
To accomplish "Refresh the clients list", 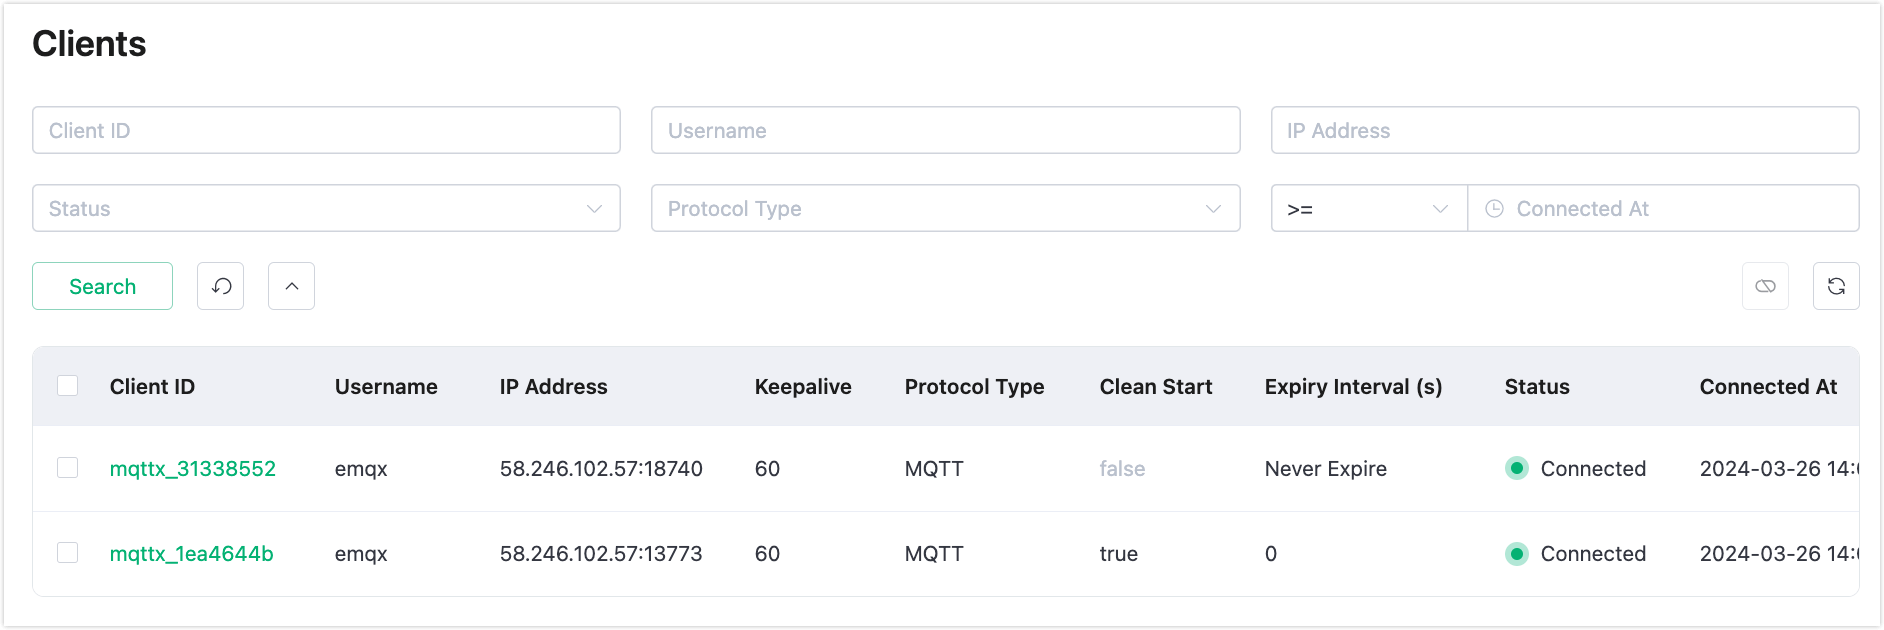I will tap(1836, 287).
